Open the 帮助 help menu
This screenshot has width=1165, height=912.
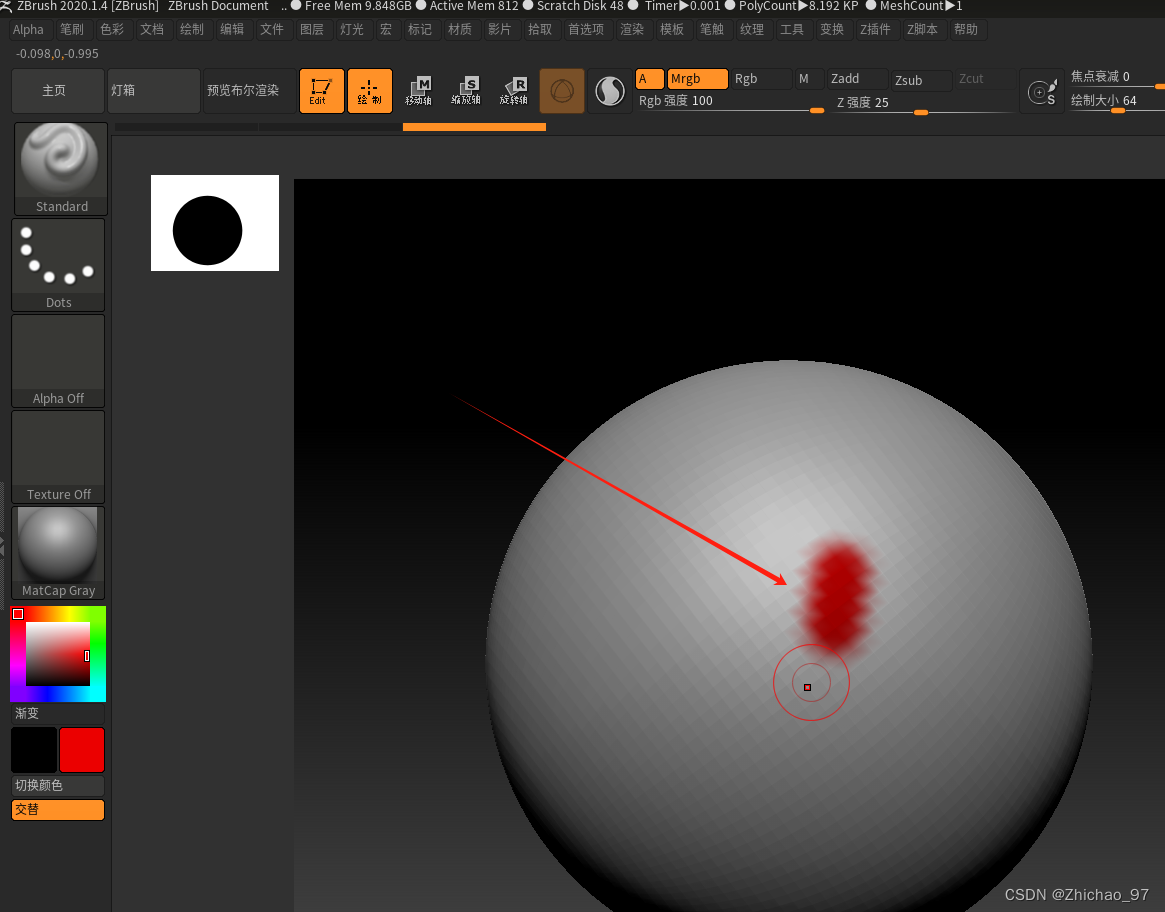click(x=966, y=30)
